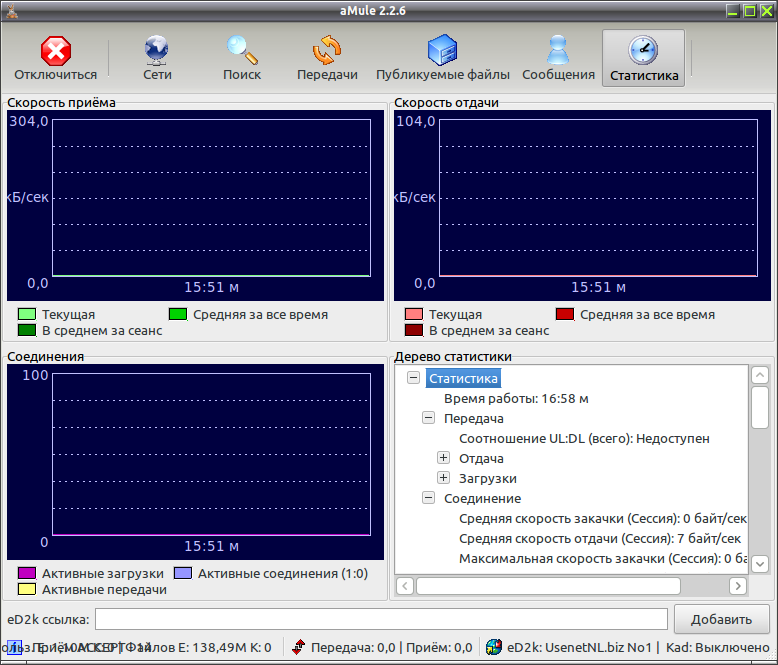Viewport: 778px width, 665px height.
Task: Click the Активные загрузки magenta swatch
Action: [x=27, y=573]
